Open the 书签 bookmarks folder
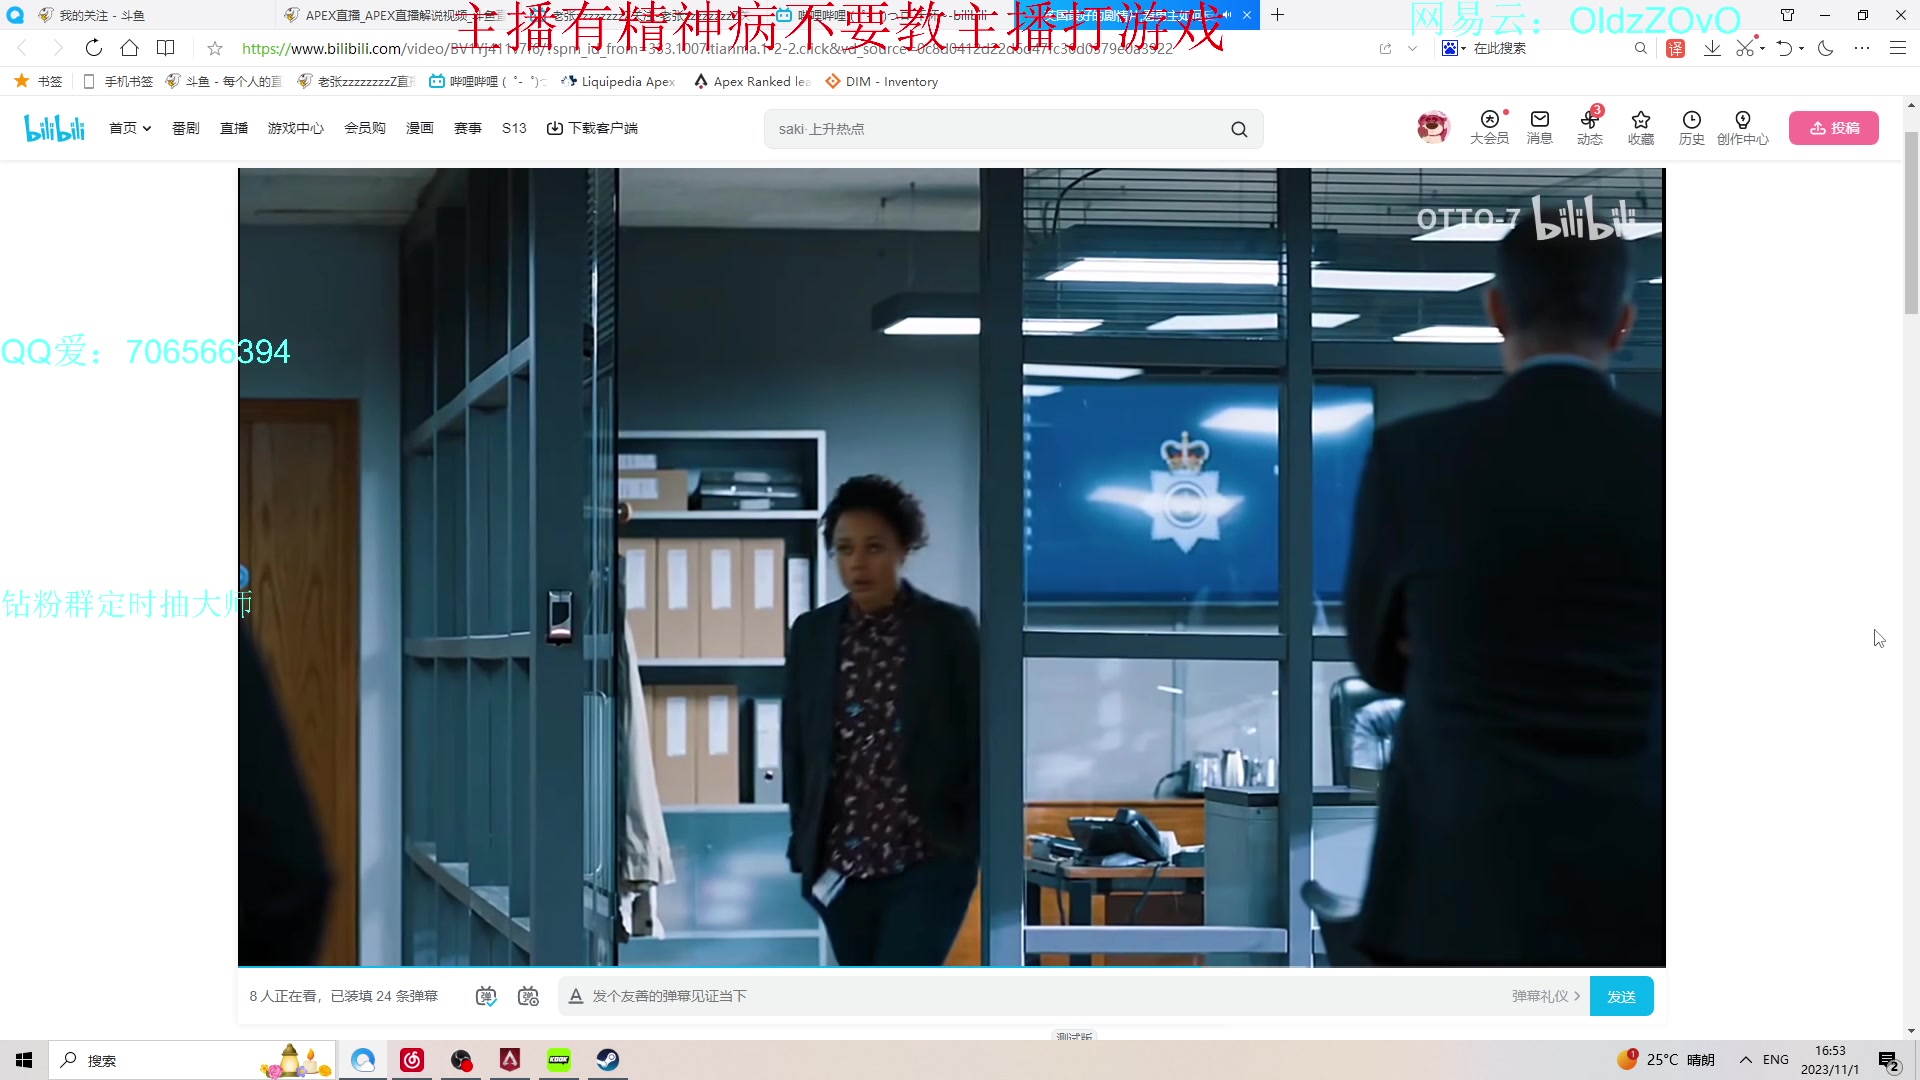Viewport: 1920px width, 1080px height. pyautogui.click(x=38, y=81)
